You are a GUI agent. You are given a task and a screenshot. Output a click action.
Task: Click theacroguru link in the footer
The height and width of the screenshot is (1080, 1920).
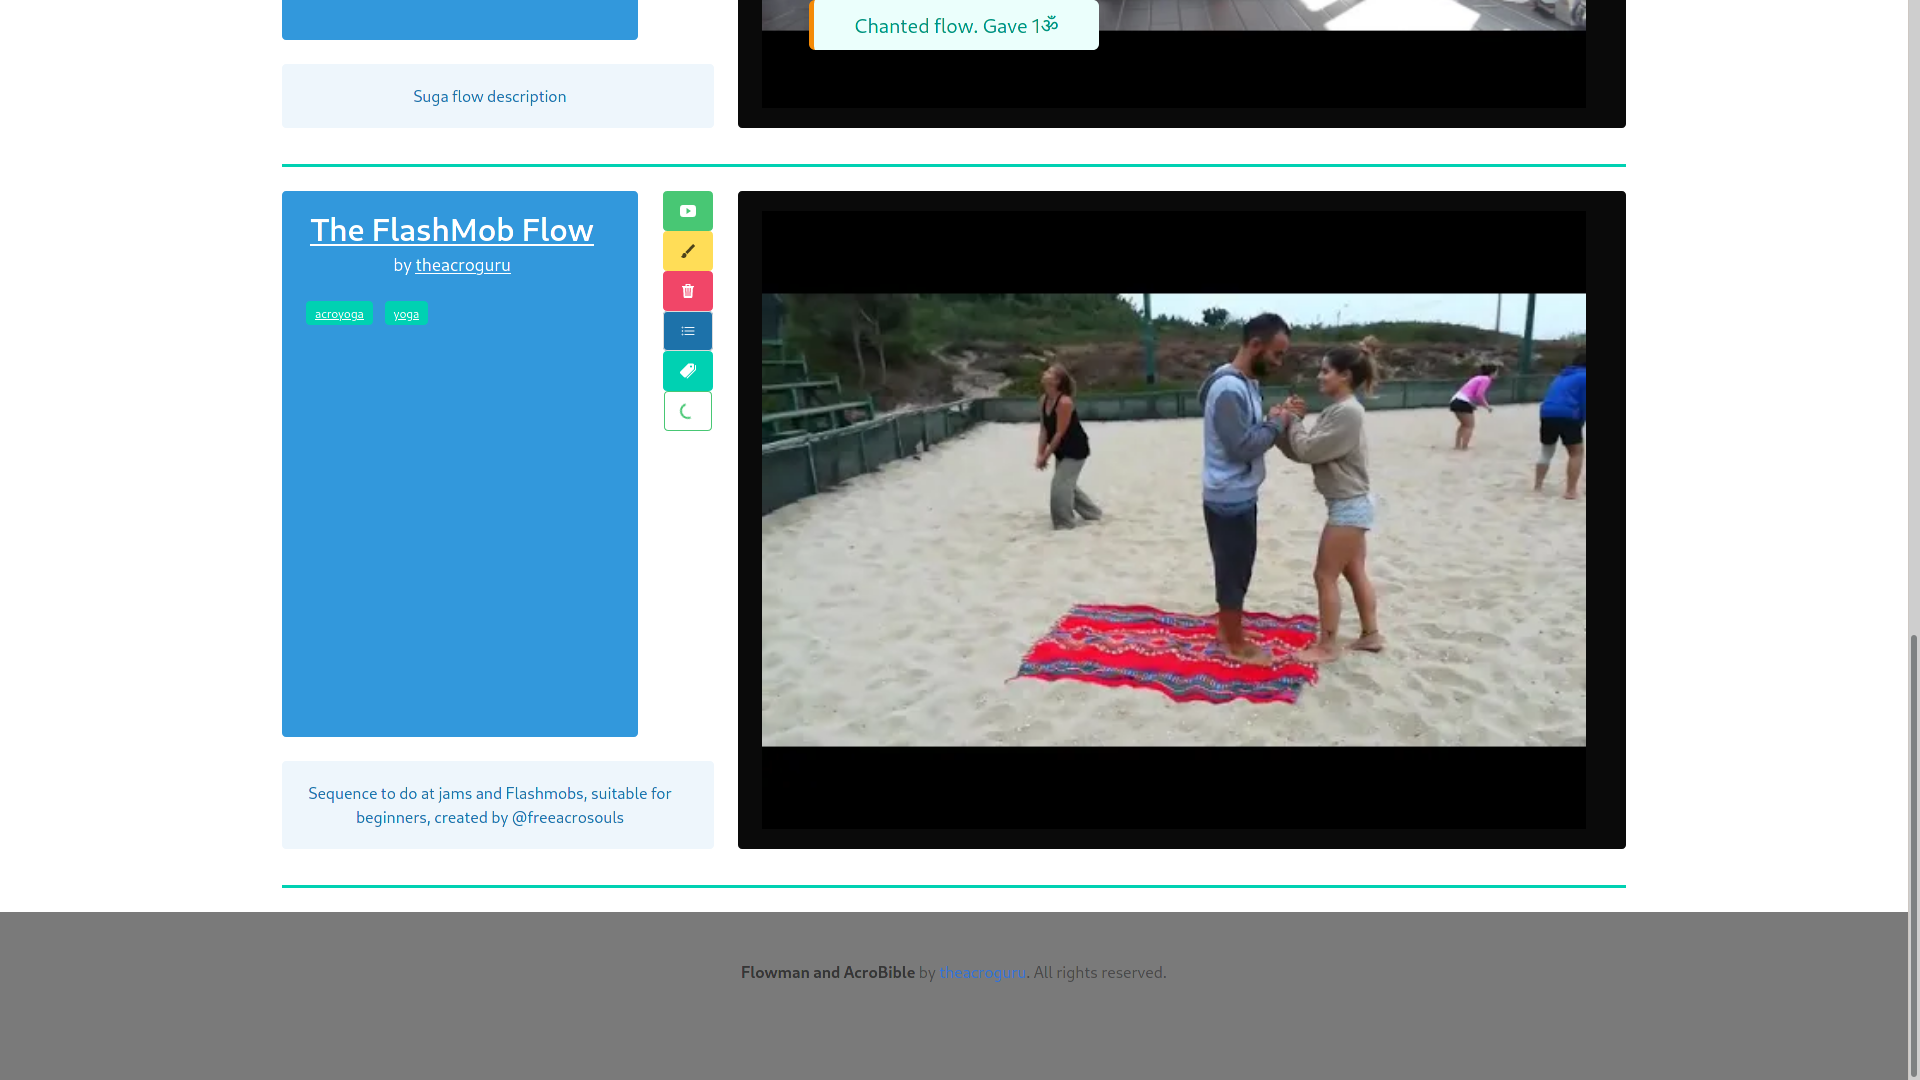point(982,972)
